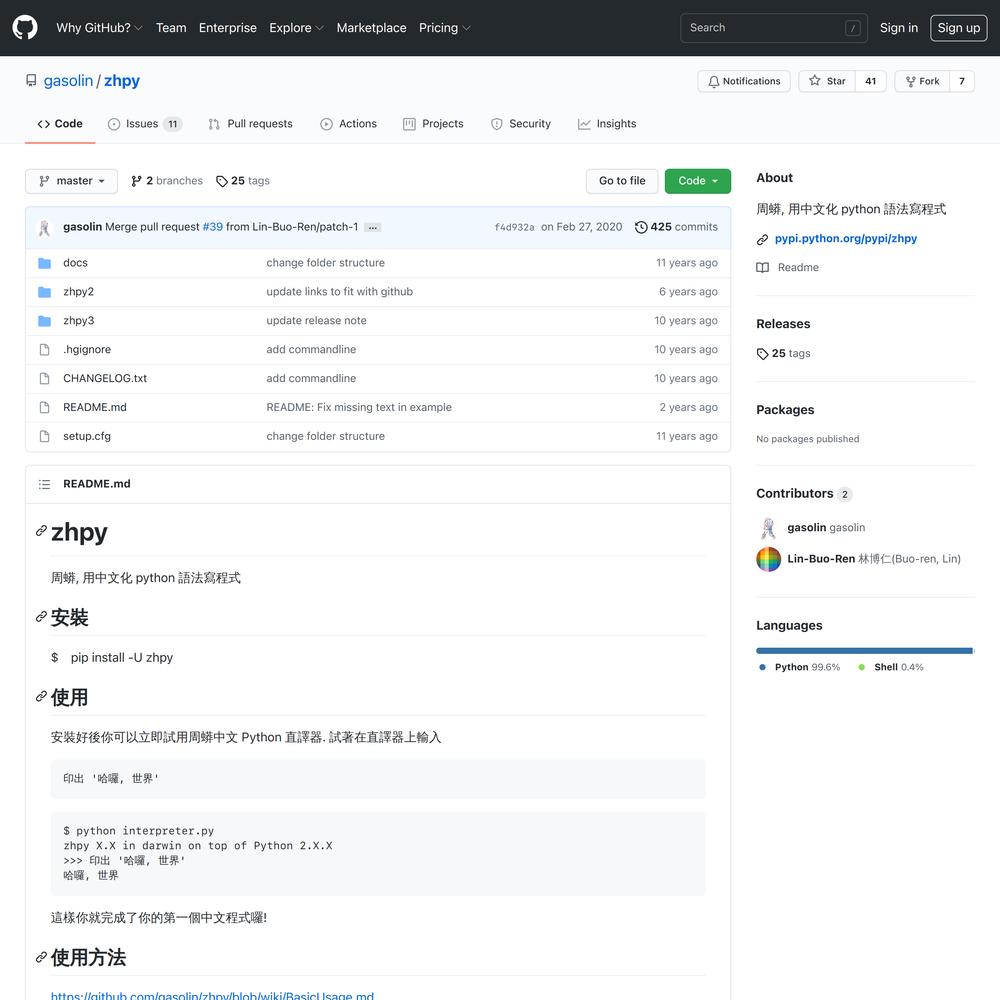The image size is (1000, 1000).
Task: Click gasolin avatar in commit bar
Action: click(44, 228)
